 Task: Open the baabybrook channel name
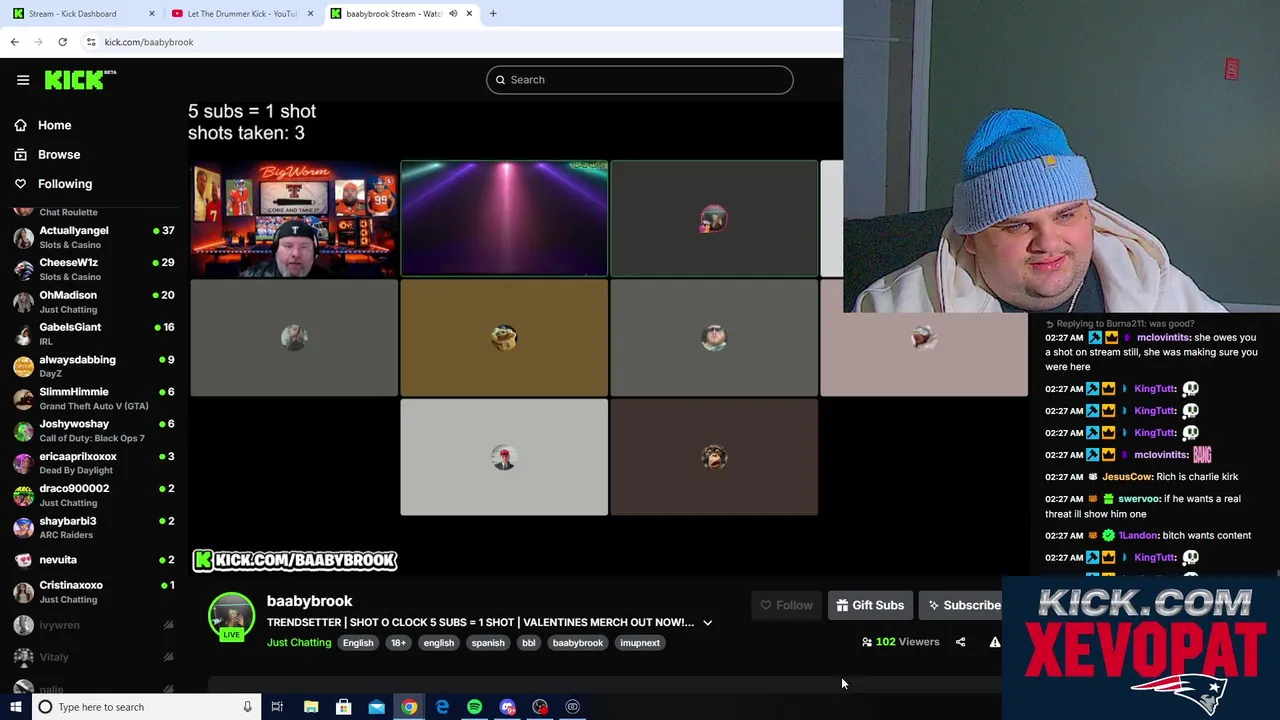(x=309, y=601)
